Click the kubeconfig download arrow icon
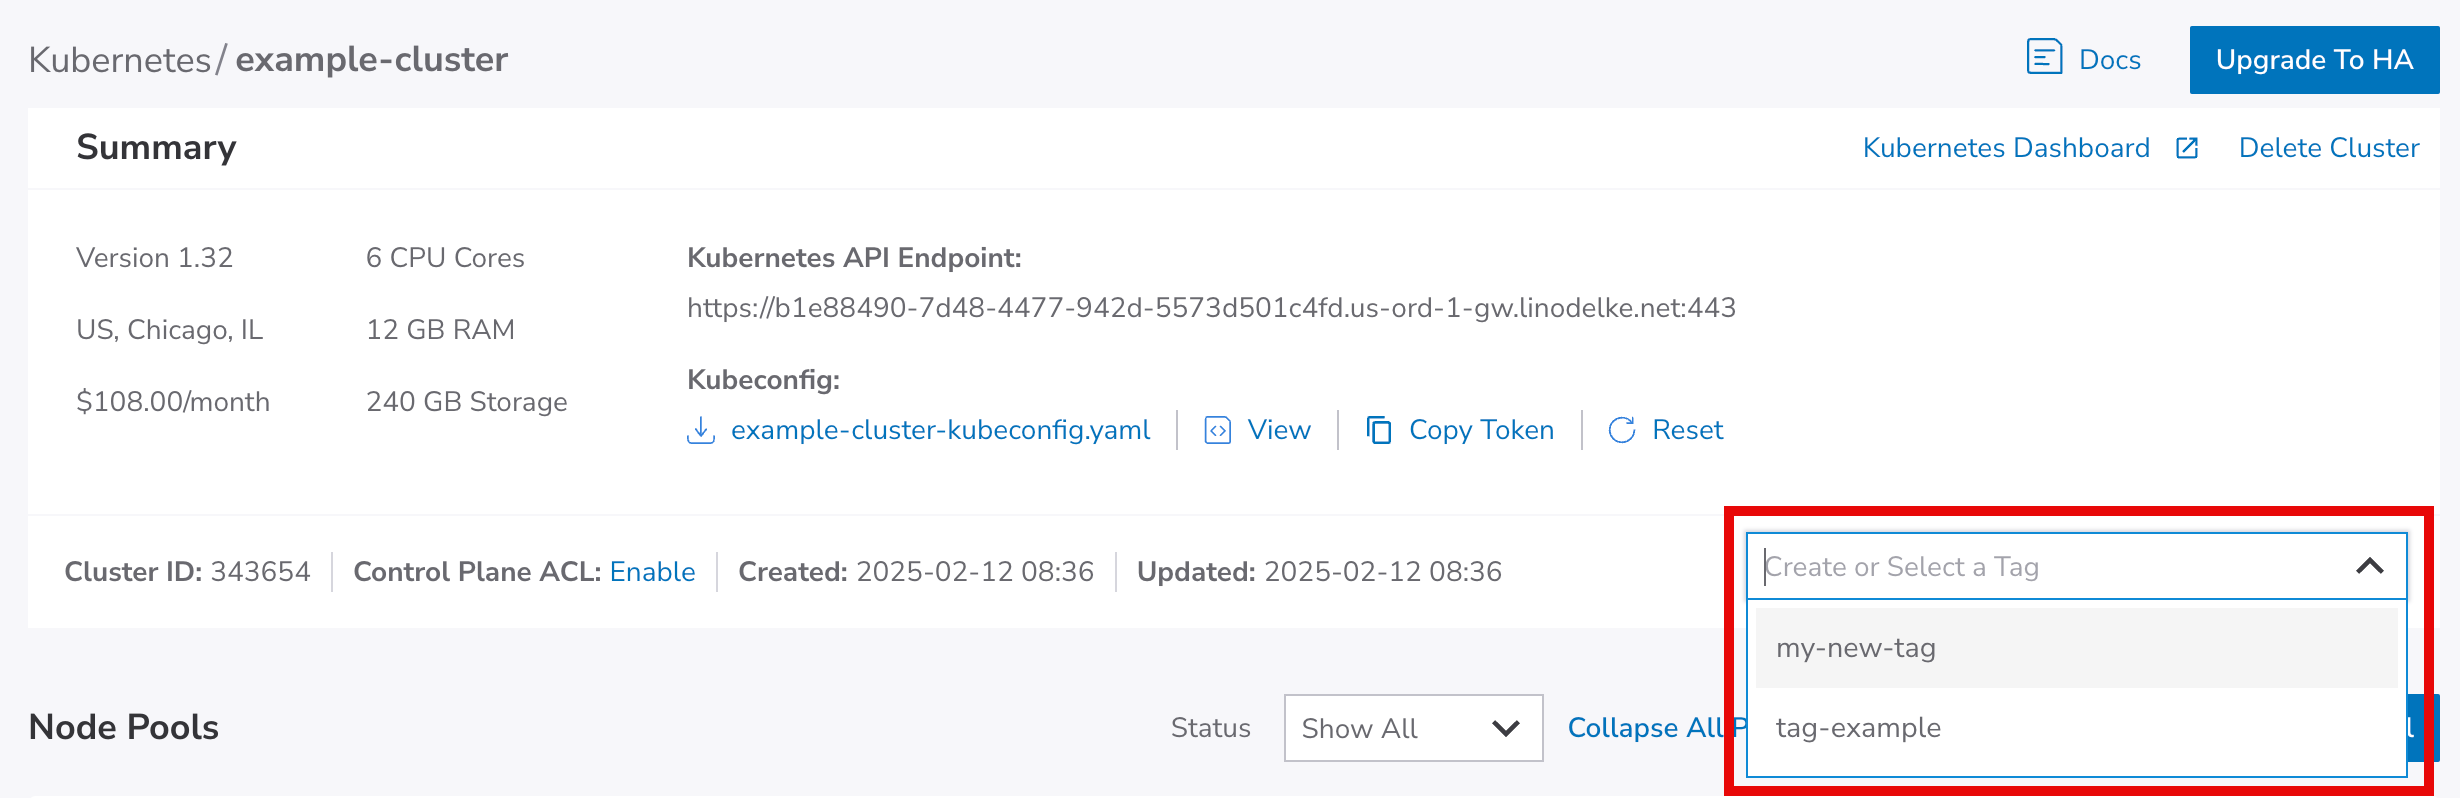The height and width of the screenshot is (798, 2460). (701, 430)
